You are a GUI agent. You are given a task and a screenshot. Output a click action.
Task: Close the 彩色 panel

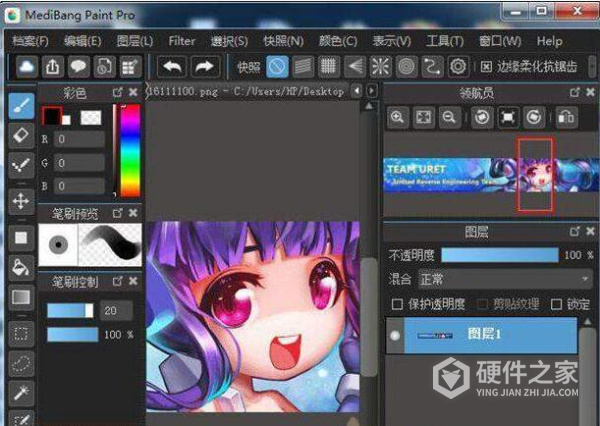coord(133,93)
